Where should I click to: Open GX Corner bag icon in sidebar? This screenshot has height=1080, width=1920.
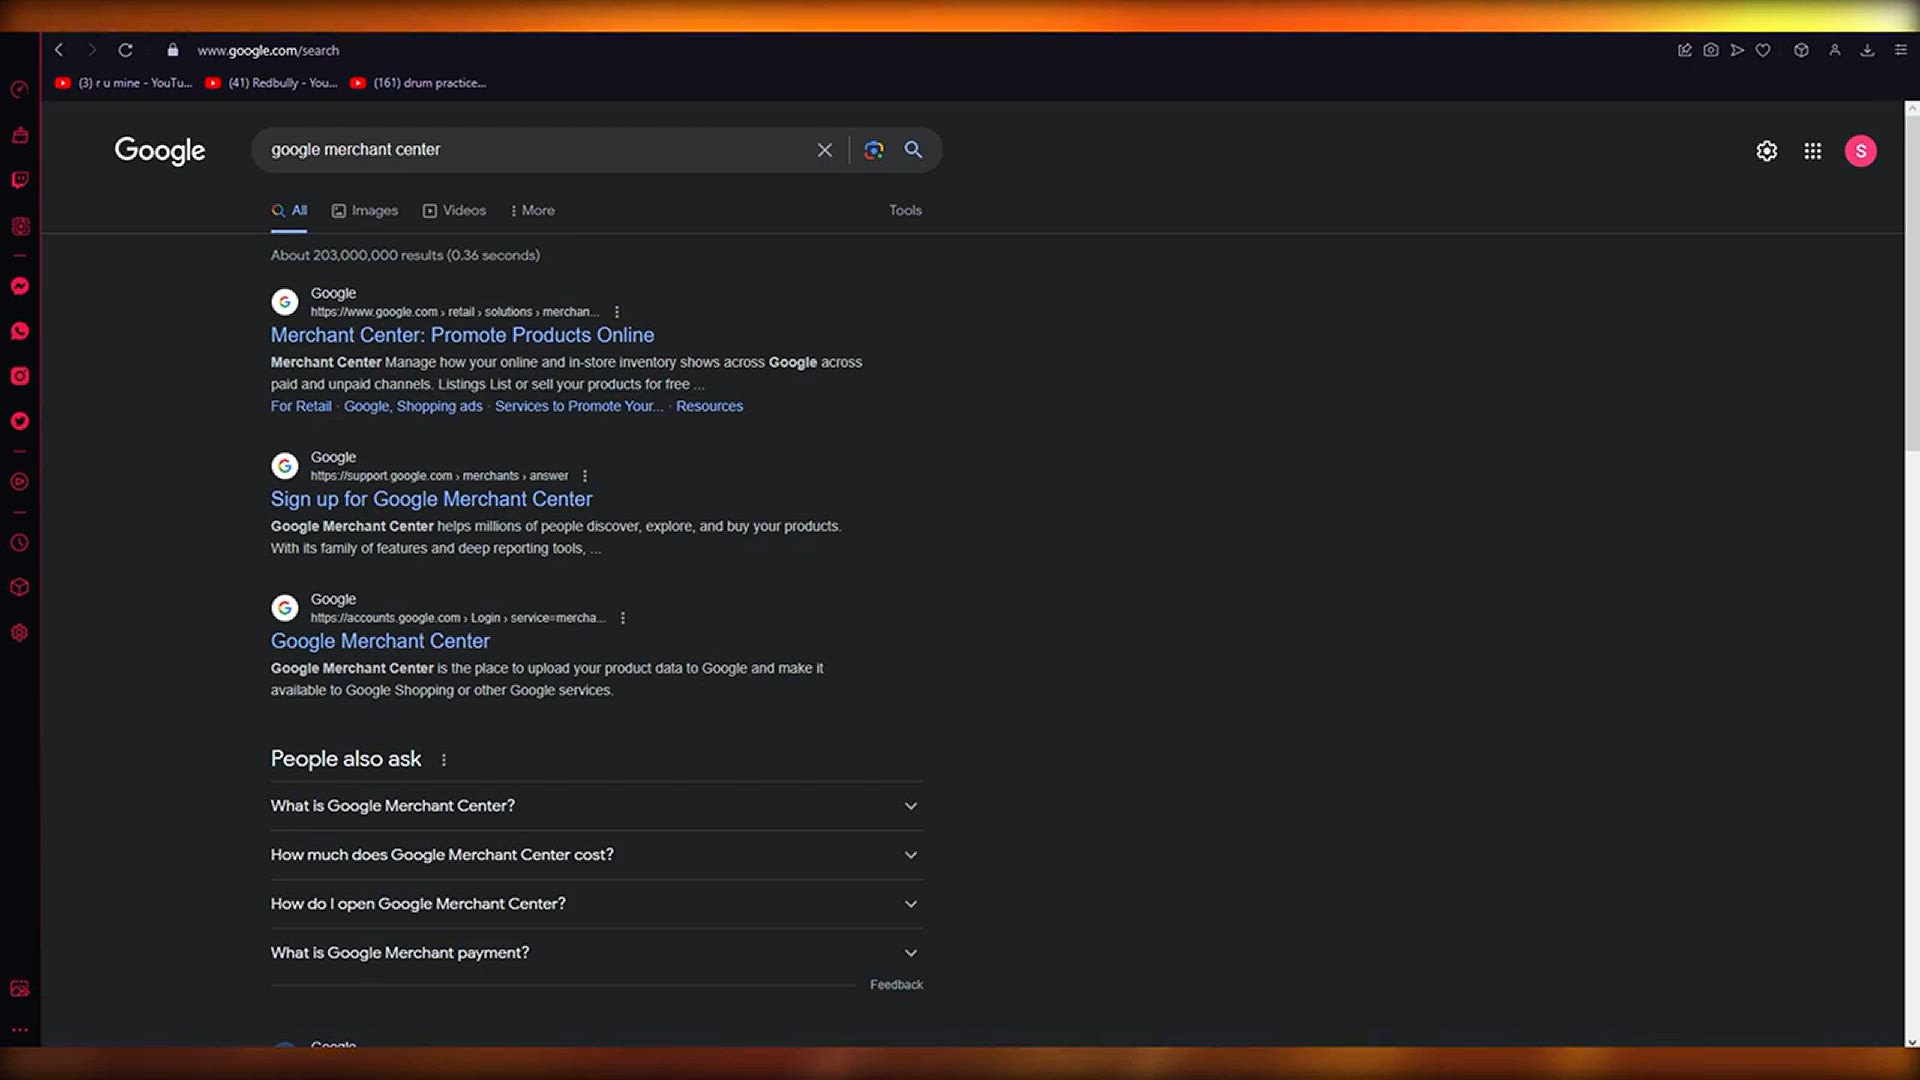(19, 135)
